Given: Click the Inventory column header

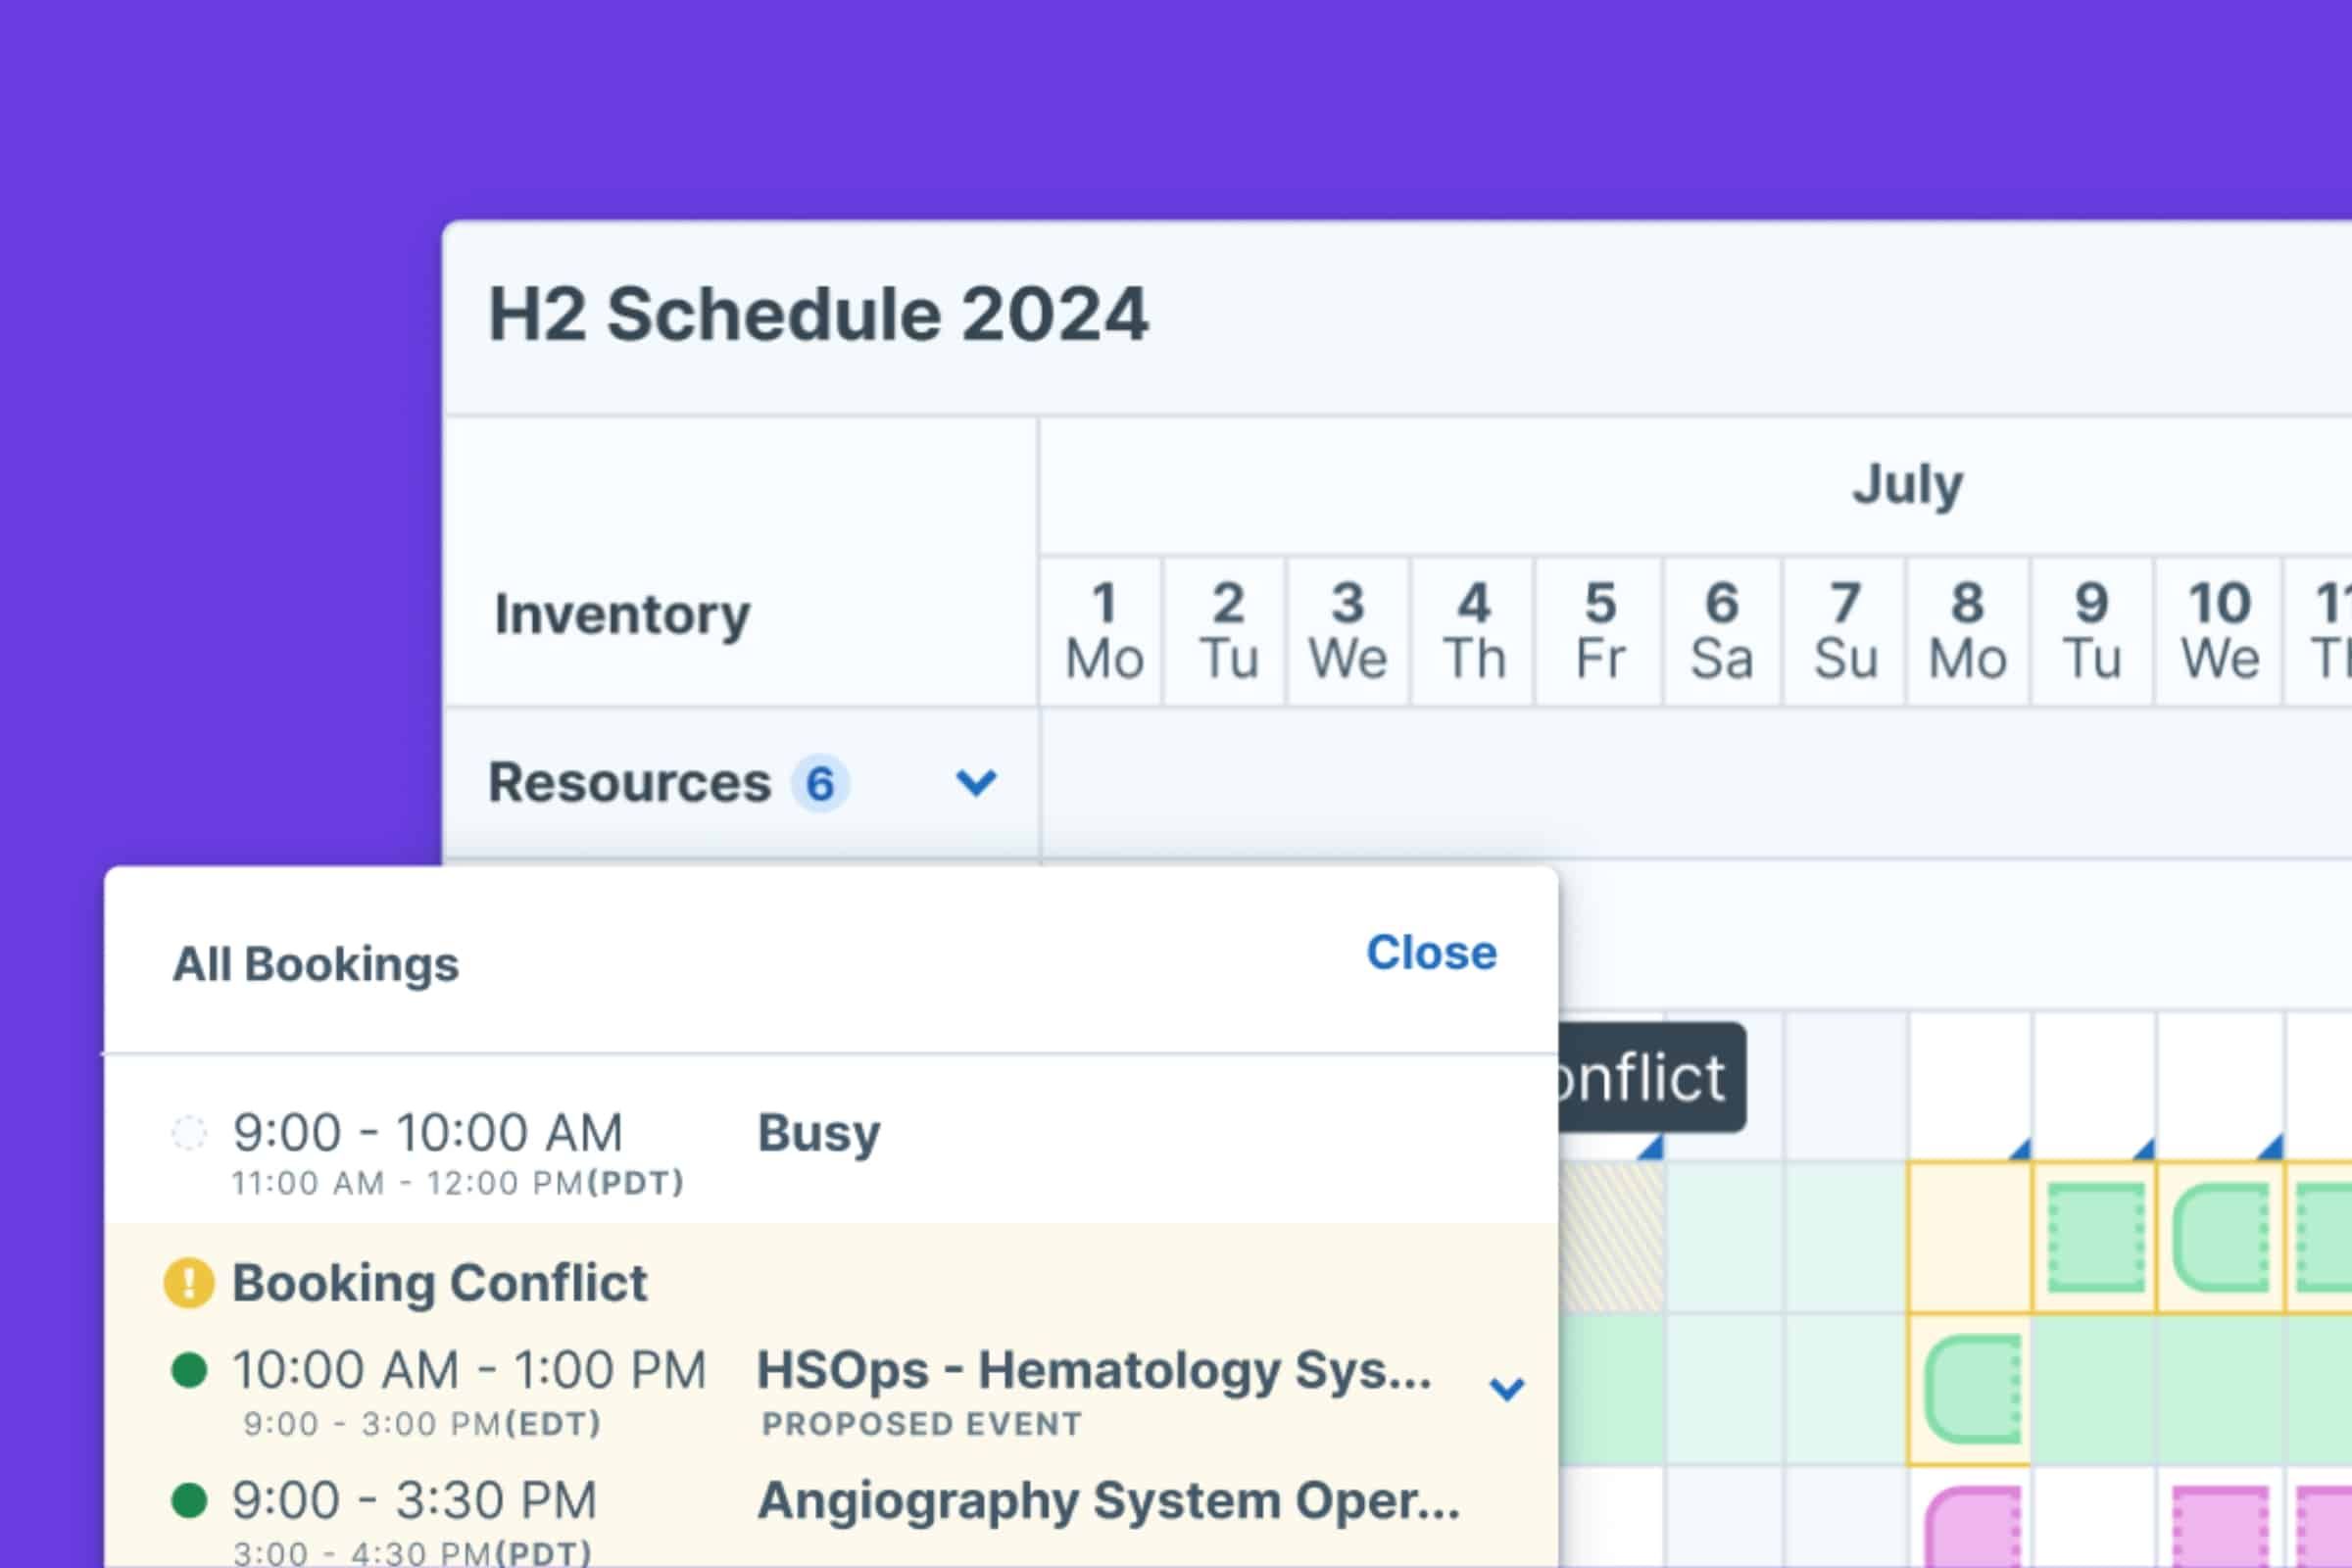Looking at the screenshot, I should coord(625,613).
